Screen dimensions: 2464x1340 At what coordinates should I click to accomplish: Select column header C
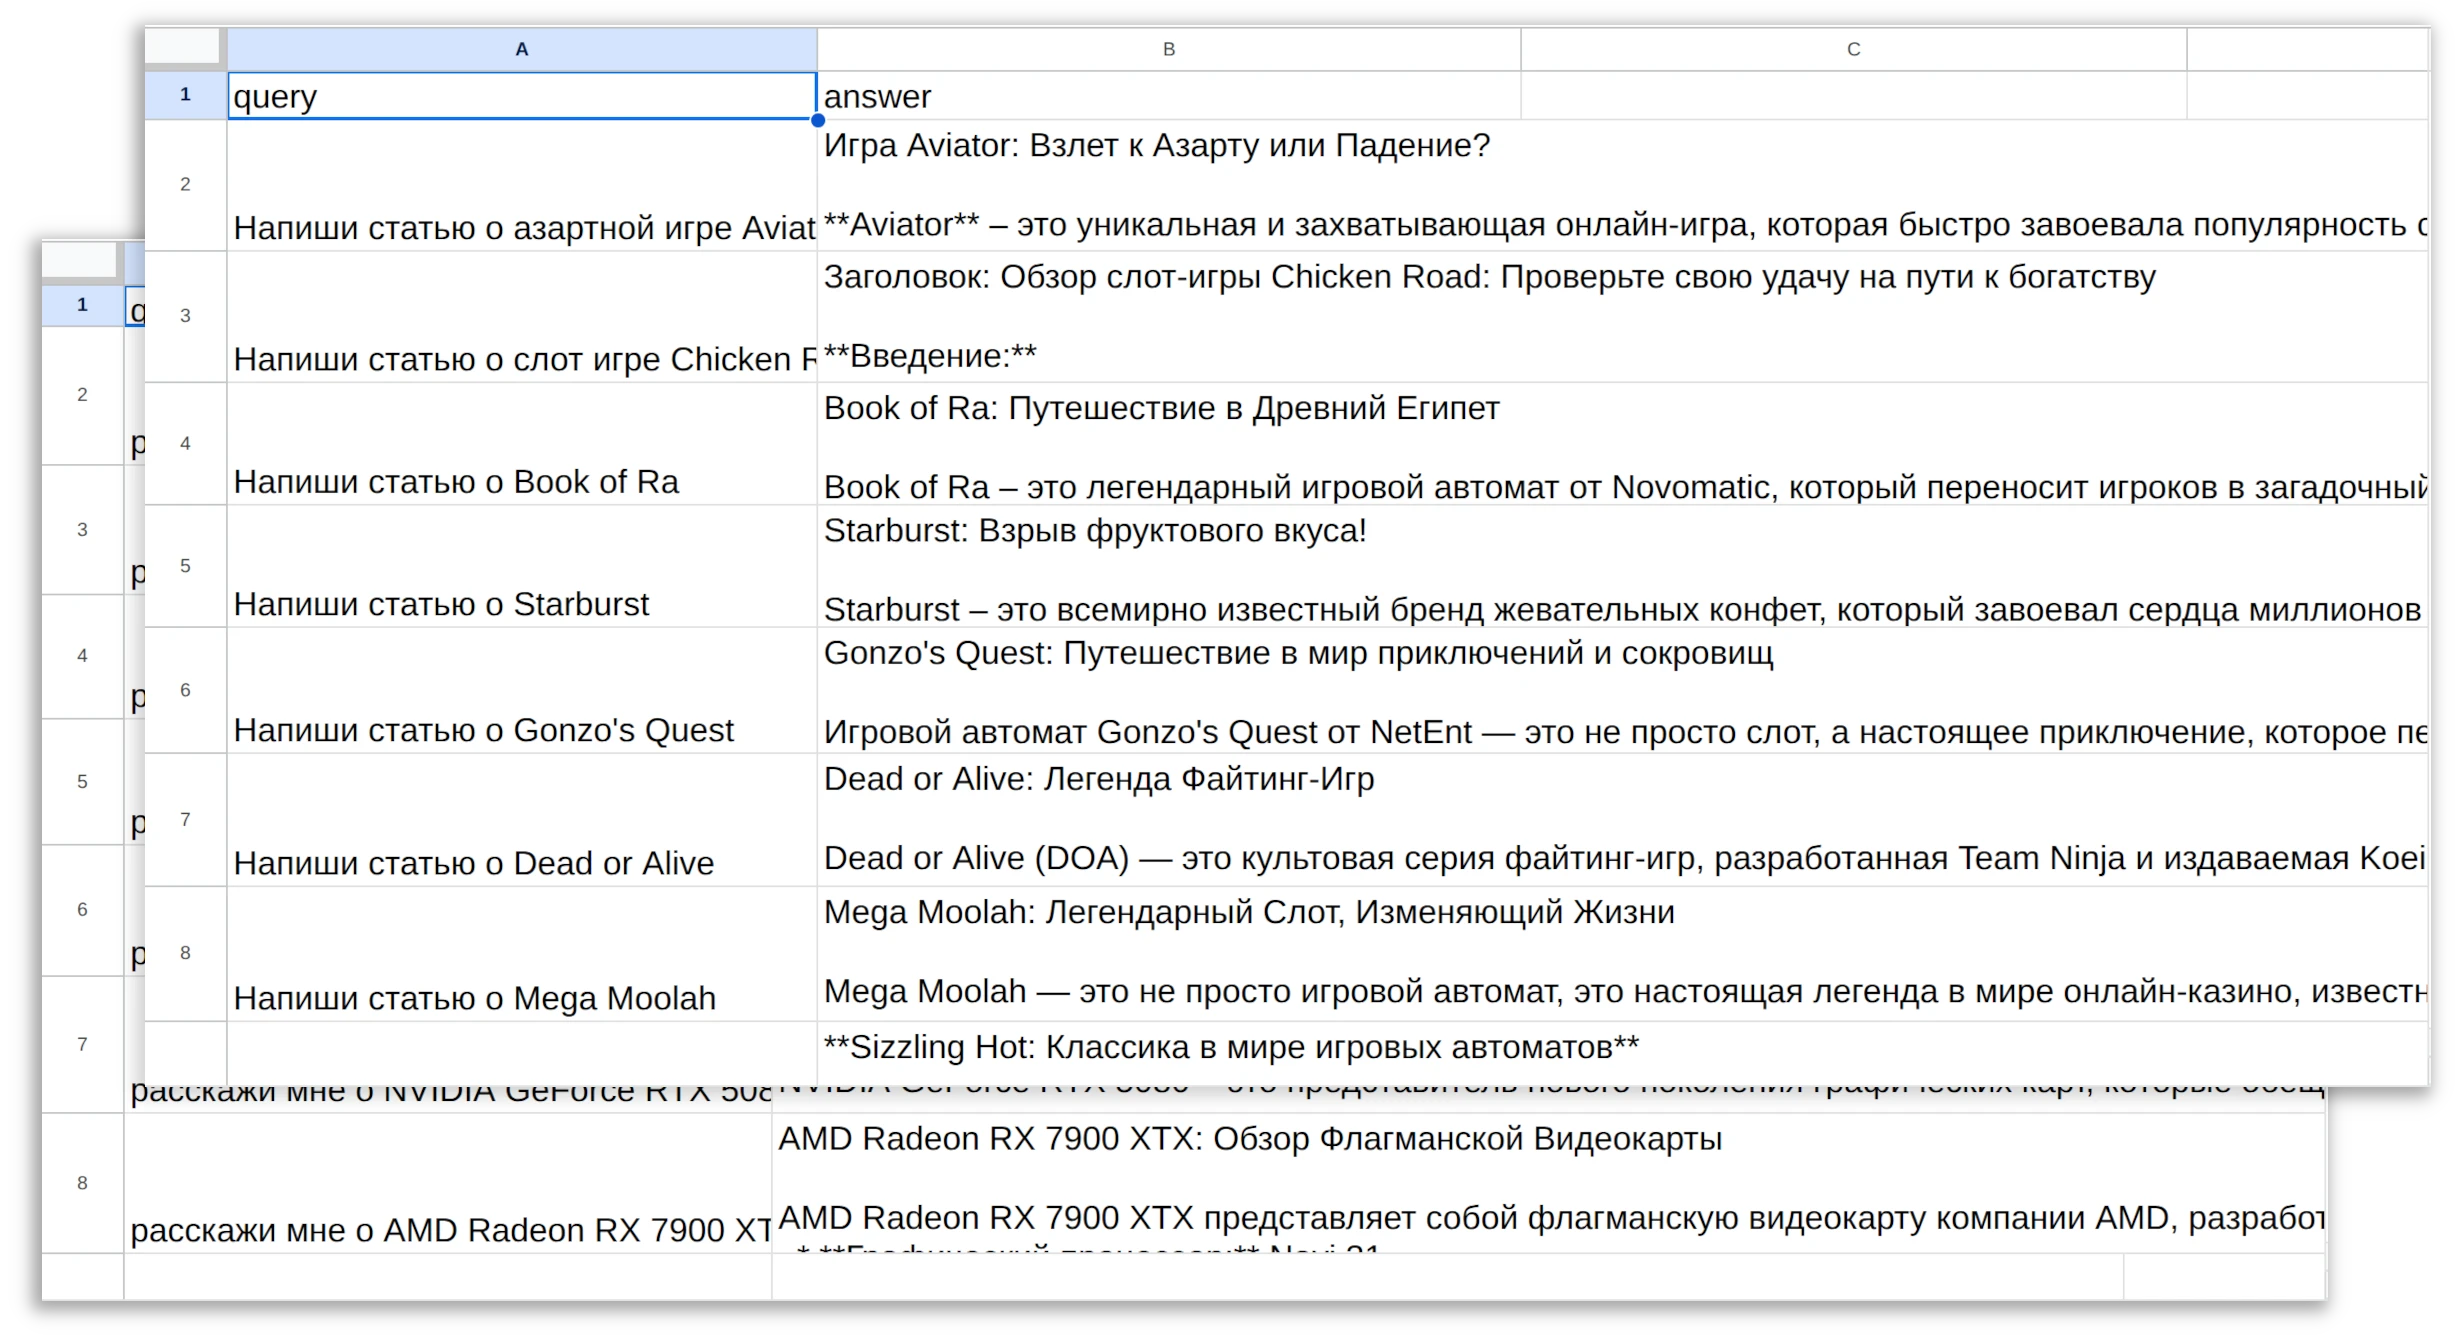[x=1852, y=47]
